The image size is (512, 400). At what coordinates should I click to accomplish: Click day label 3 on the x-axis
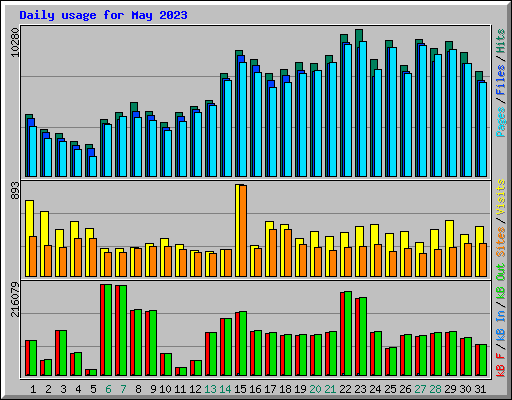coord(63,389)
